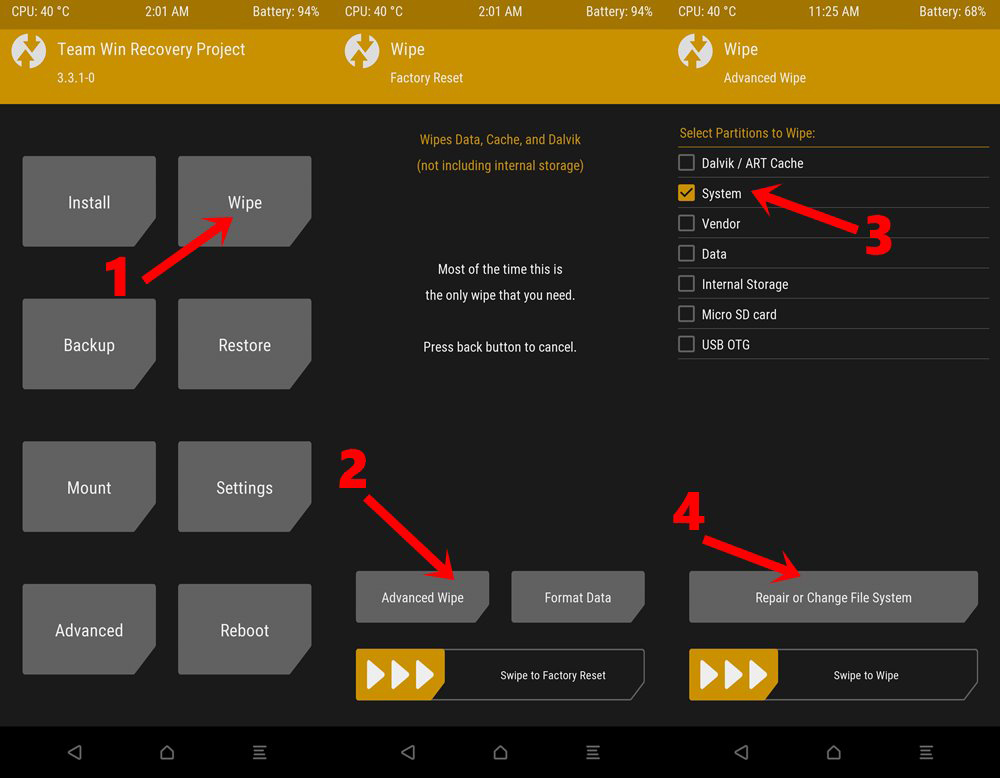The width and height of the screenshot is (1000, 778).
Task: Tap Repair or Change File System
Action: 834,597
